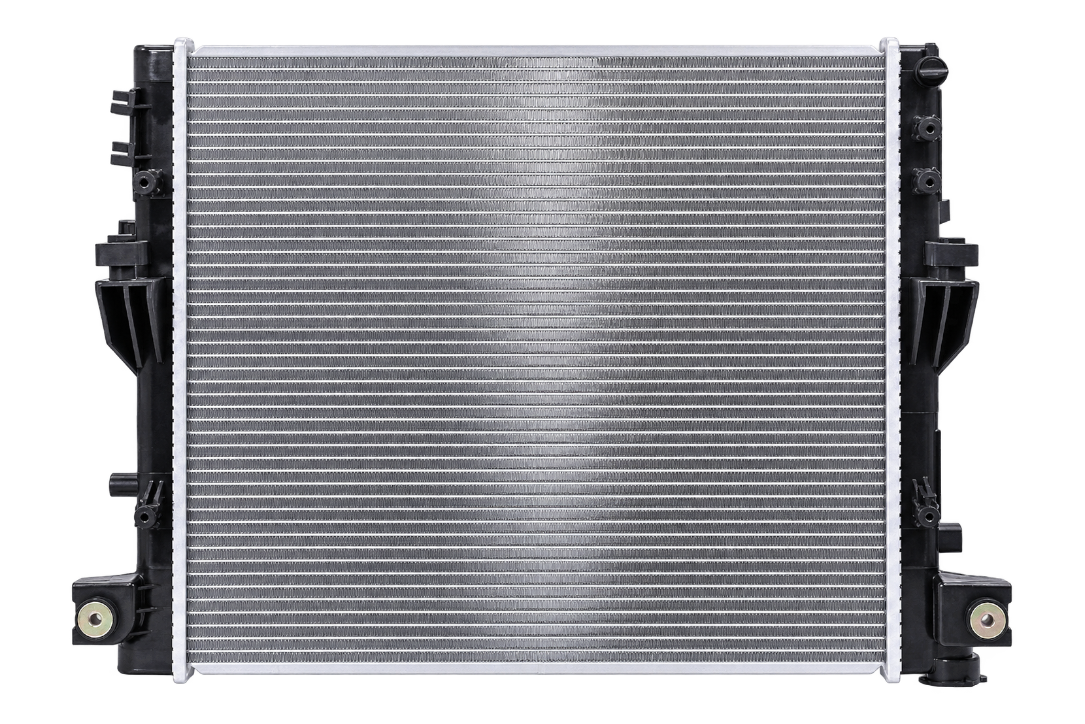This screenshot has width=1085, height=724.
Task: Click the top aluminum frame rail
Action: (536, 48)
